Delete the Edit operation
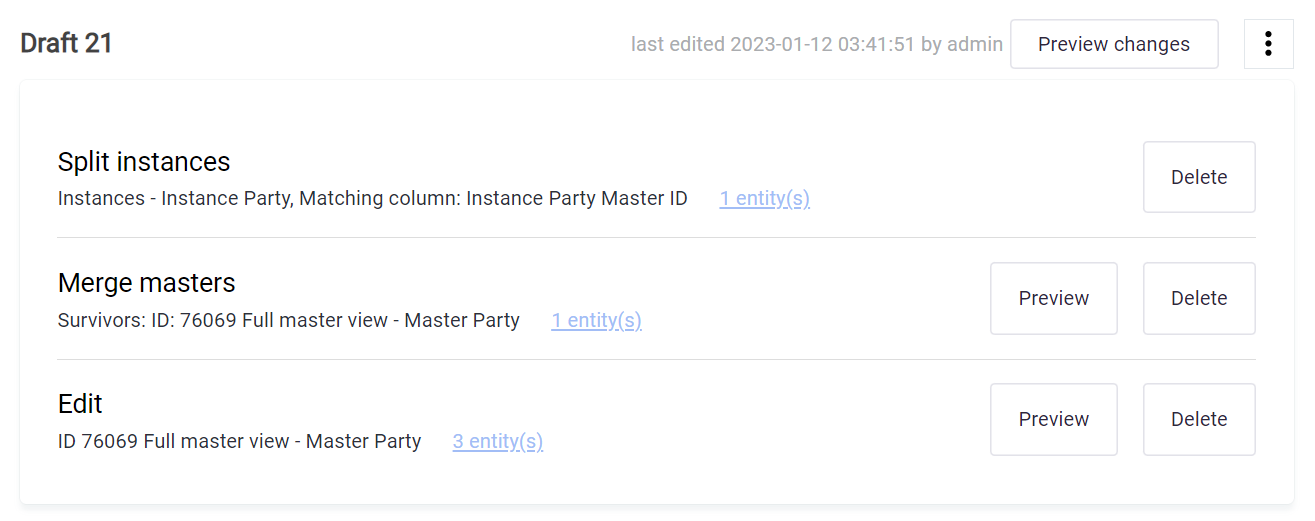 tap(1198, 419)
